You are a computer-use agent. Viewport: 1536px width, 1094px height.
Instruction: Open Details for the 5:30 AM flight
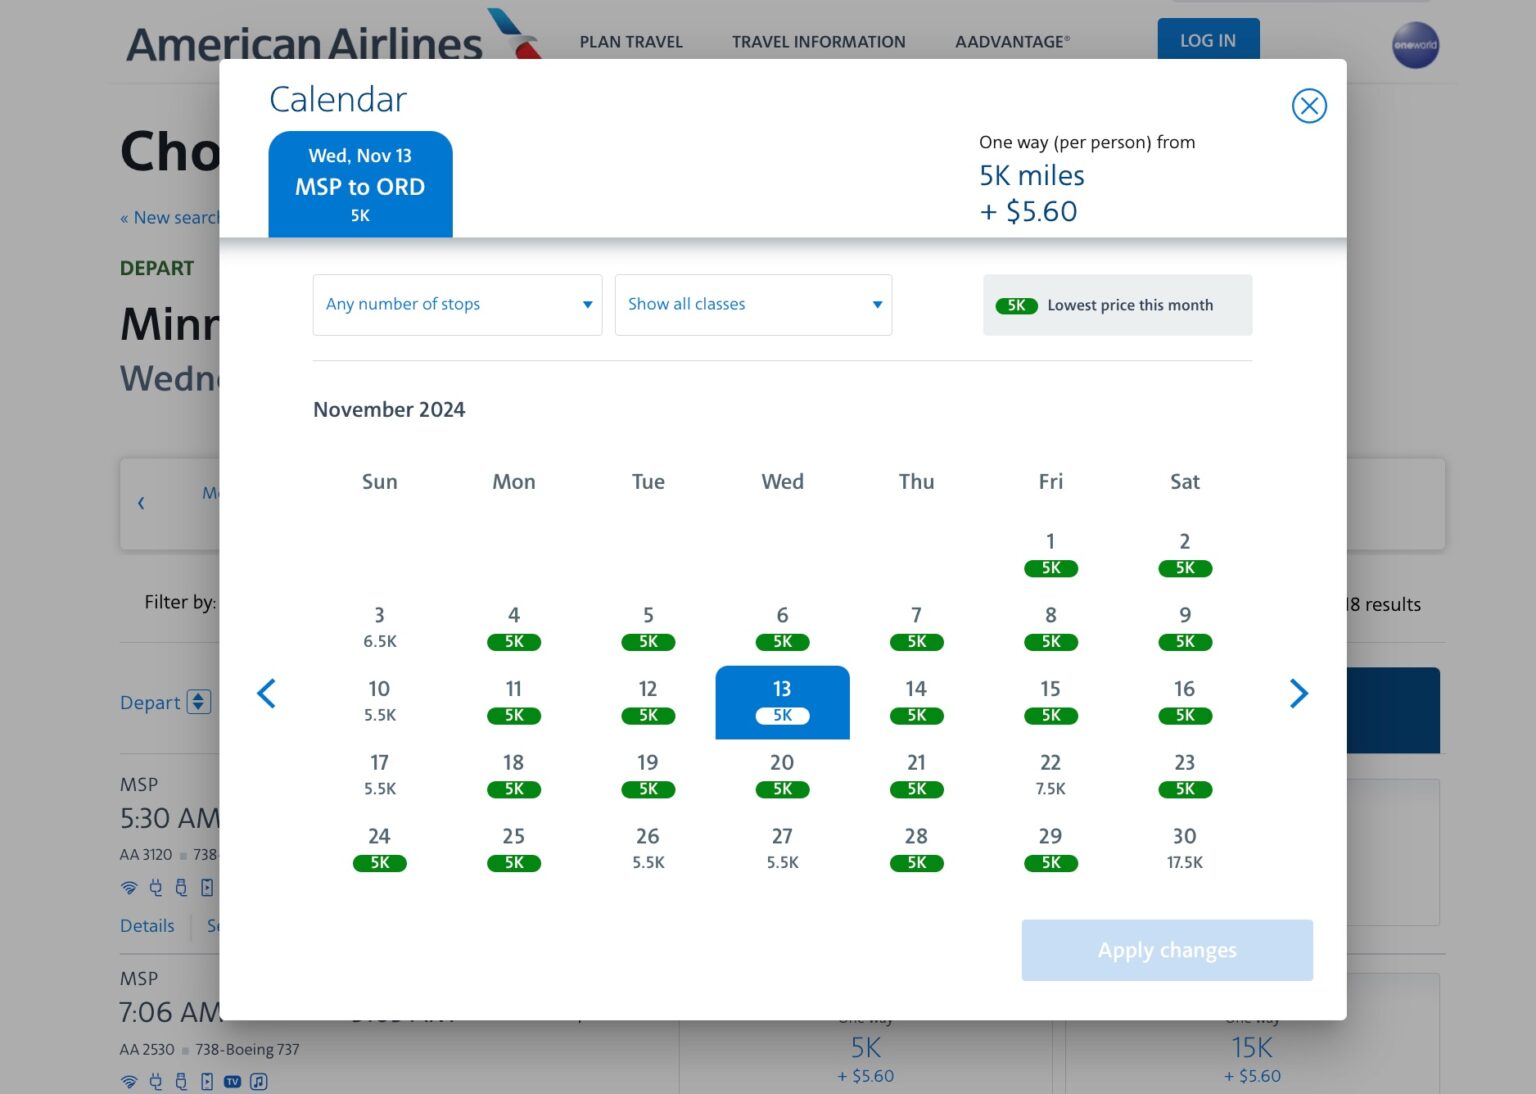click(146, 925)
